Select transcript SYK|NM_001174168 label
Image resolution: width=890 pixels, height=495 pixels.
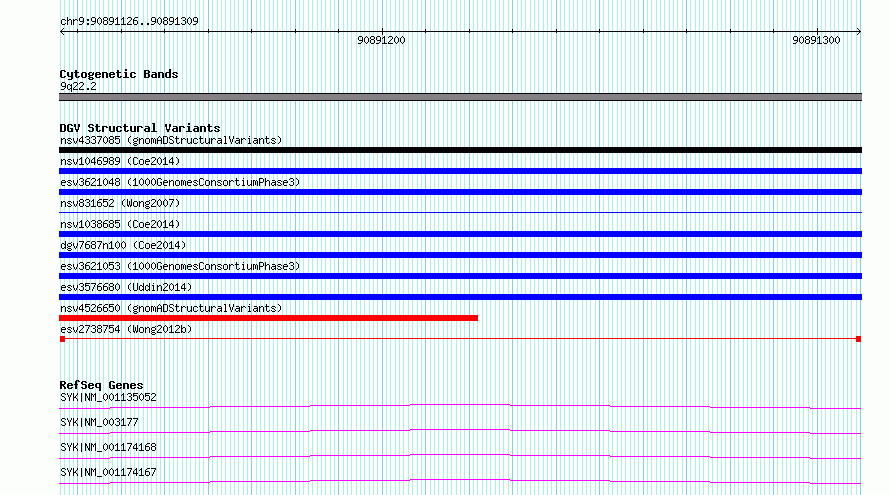coord(108,447)
